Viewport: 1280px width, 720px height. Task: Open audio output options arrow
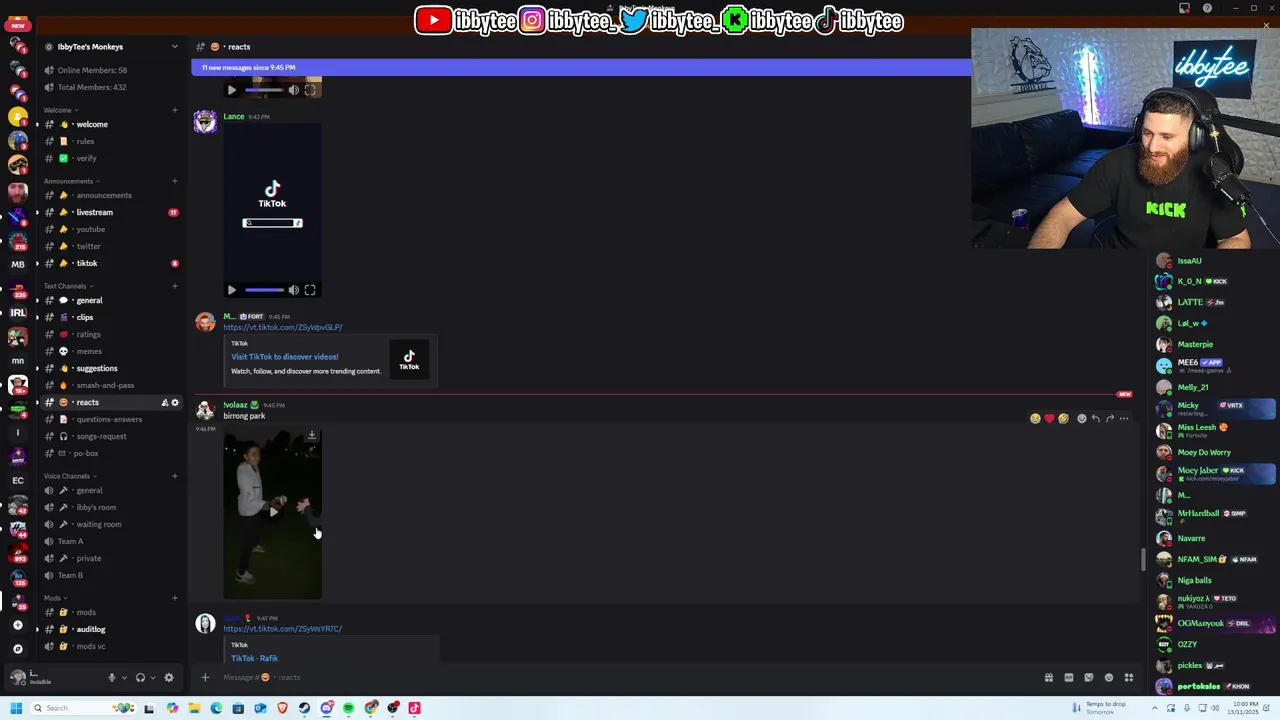coord(152,677)
